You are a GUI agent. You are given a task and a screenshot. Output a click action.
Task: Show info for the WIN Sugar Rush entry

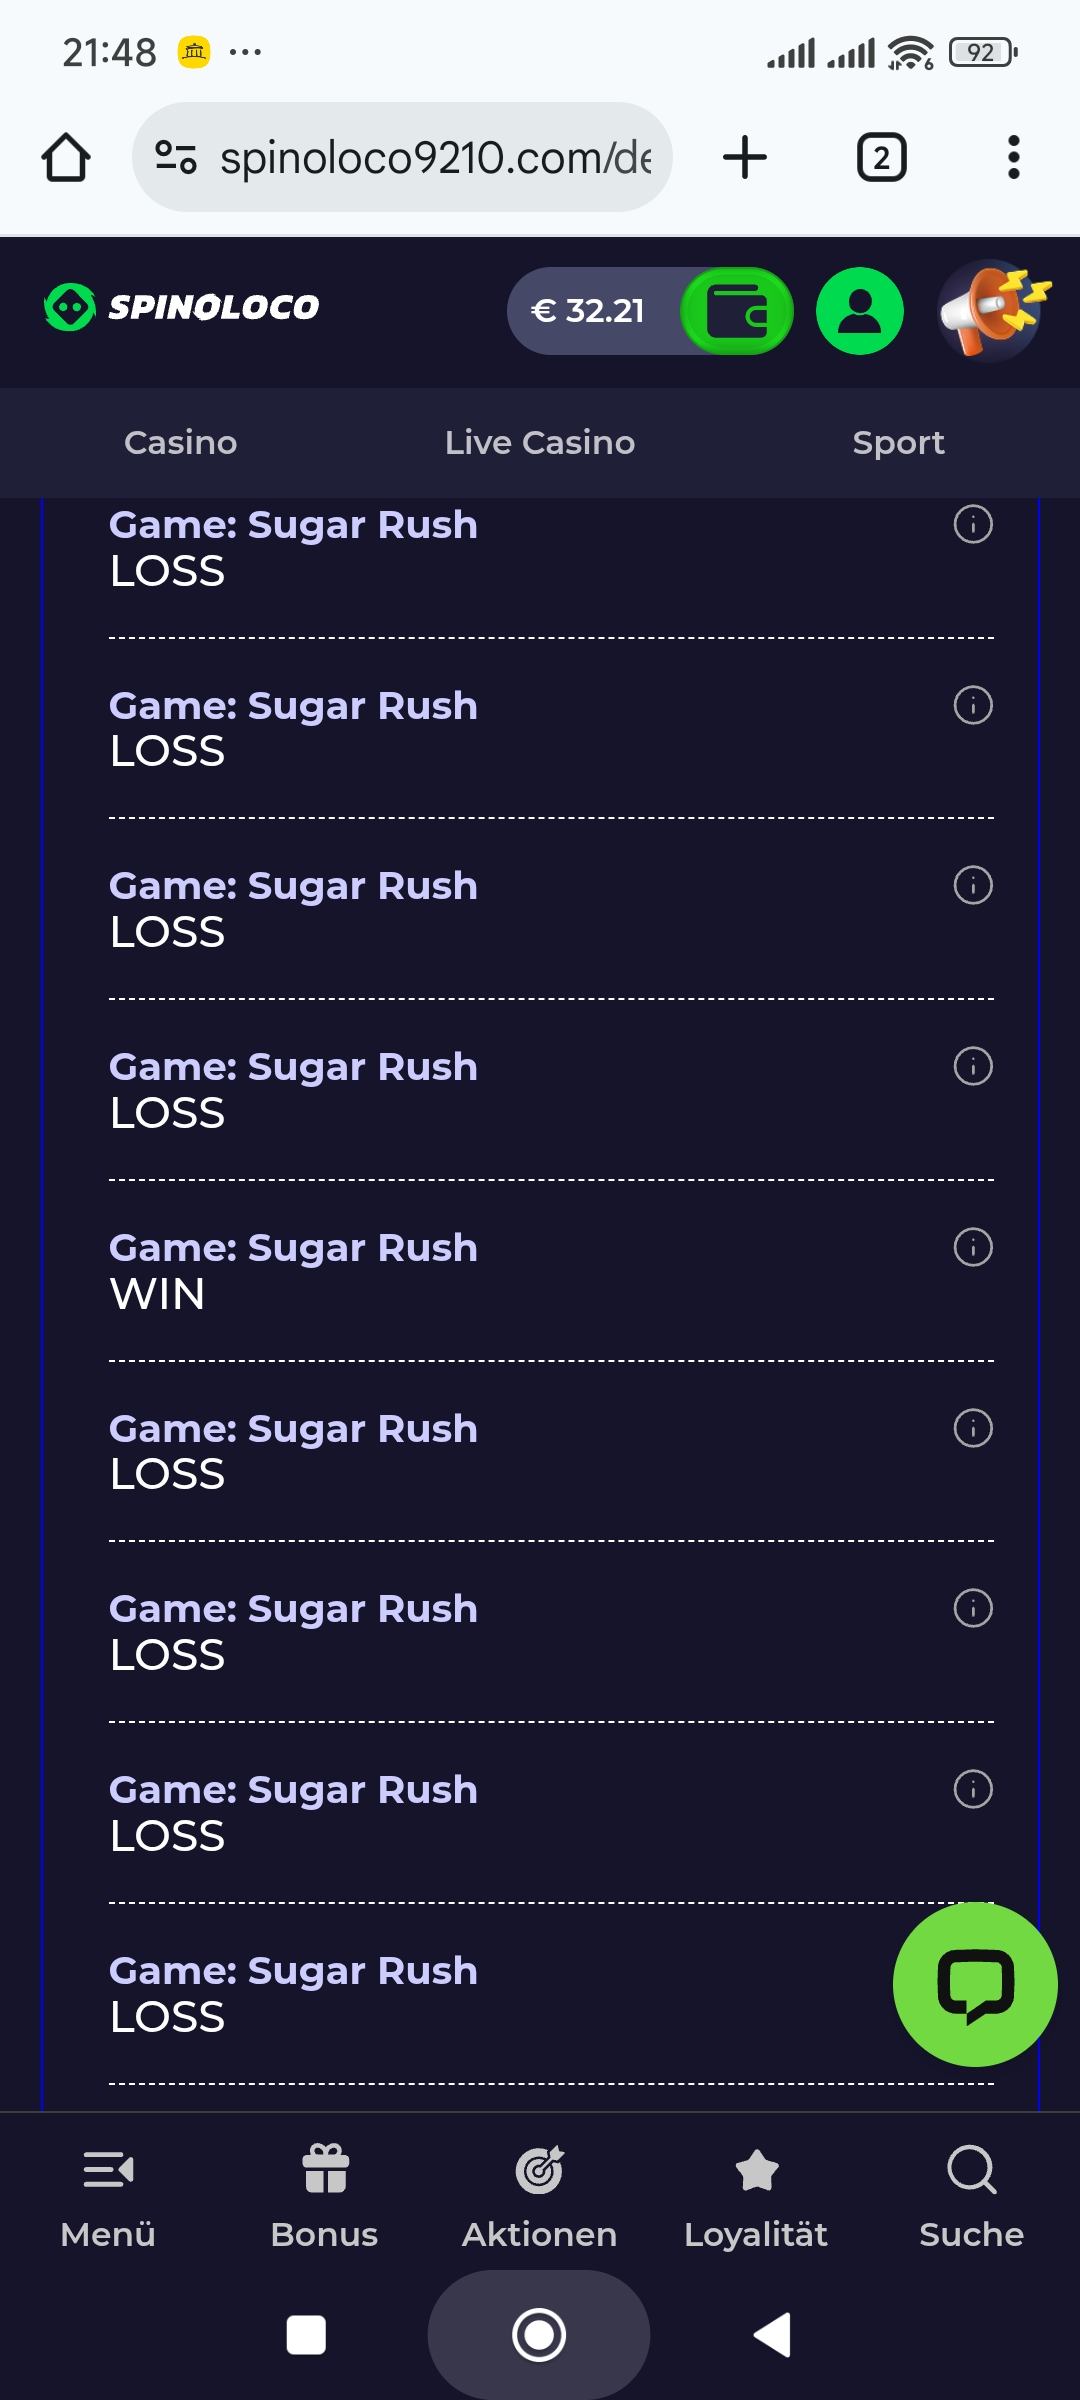point(973,1247)
